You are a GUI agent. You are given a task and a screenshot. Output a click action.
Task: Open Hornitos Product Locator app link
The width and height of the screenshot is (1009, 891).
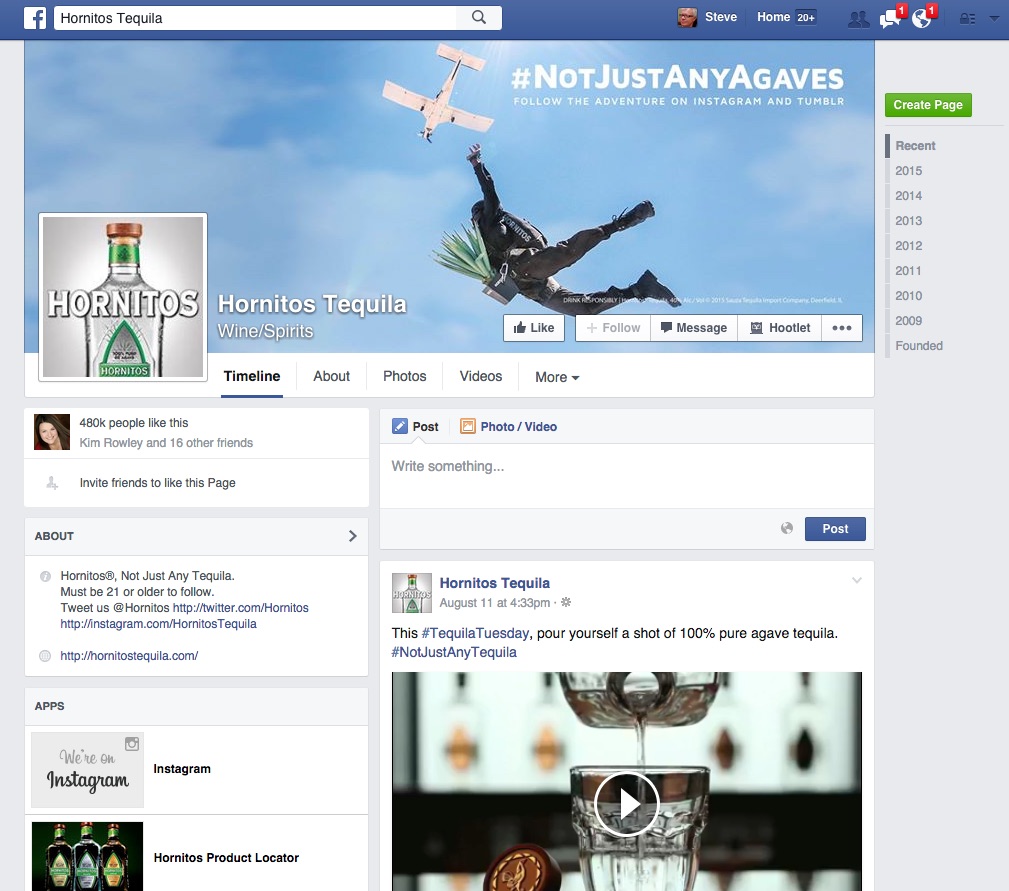tap(226, 858)
